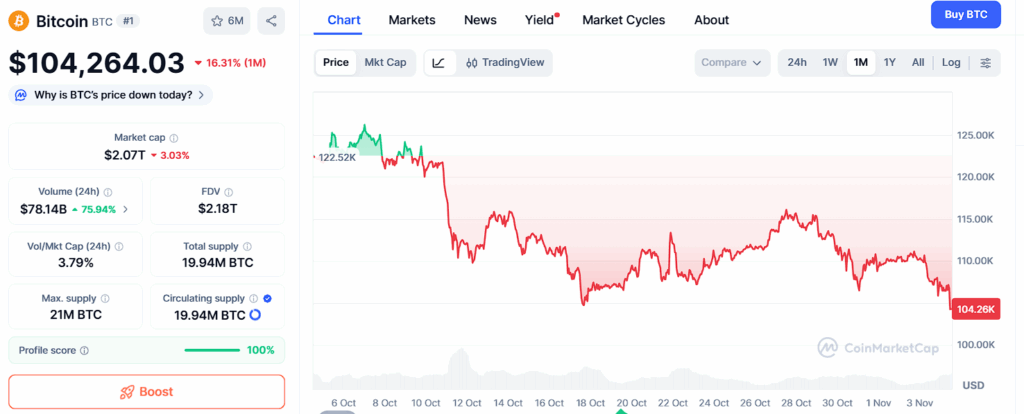Toggle chart to Mkt Cap view

(x=385, y=63)
